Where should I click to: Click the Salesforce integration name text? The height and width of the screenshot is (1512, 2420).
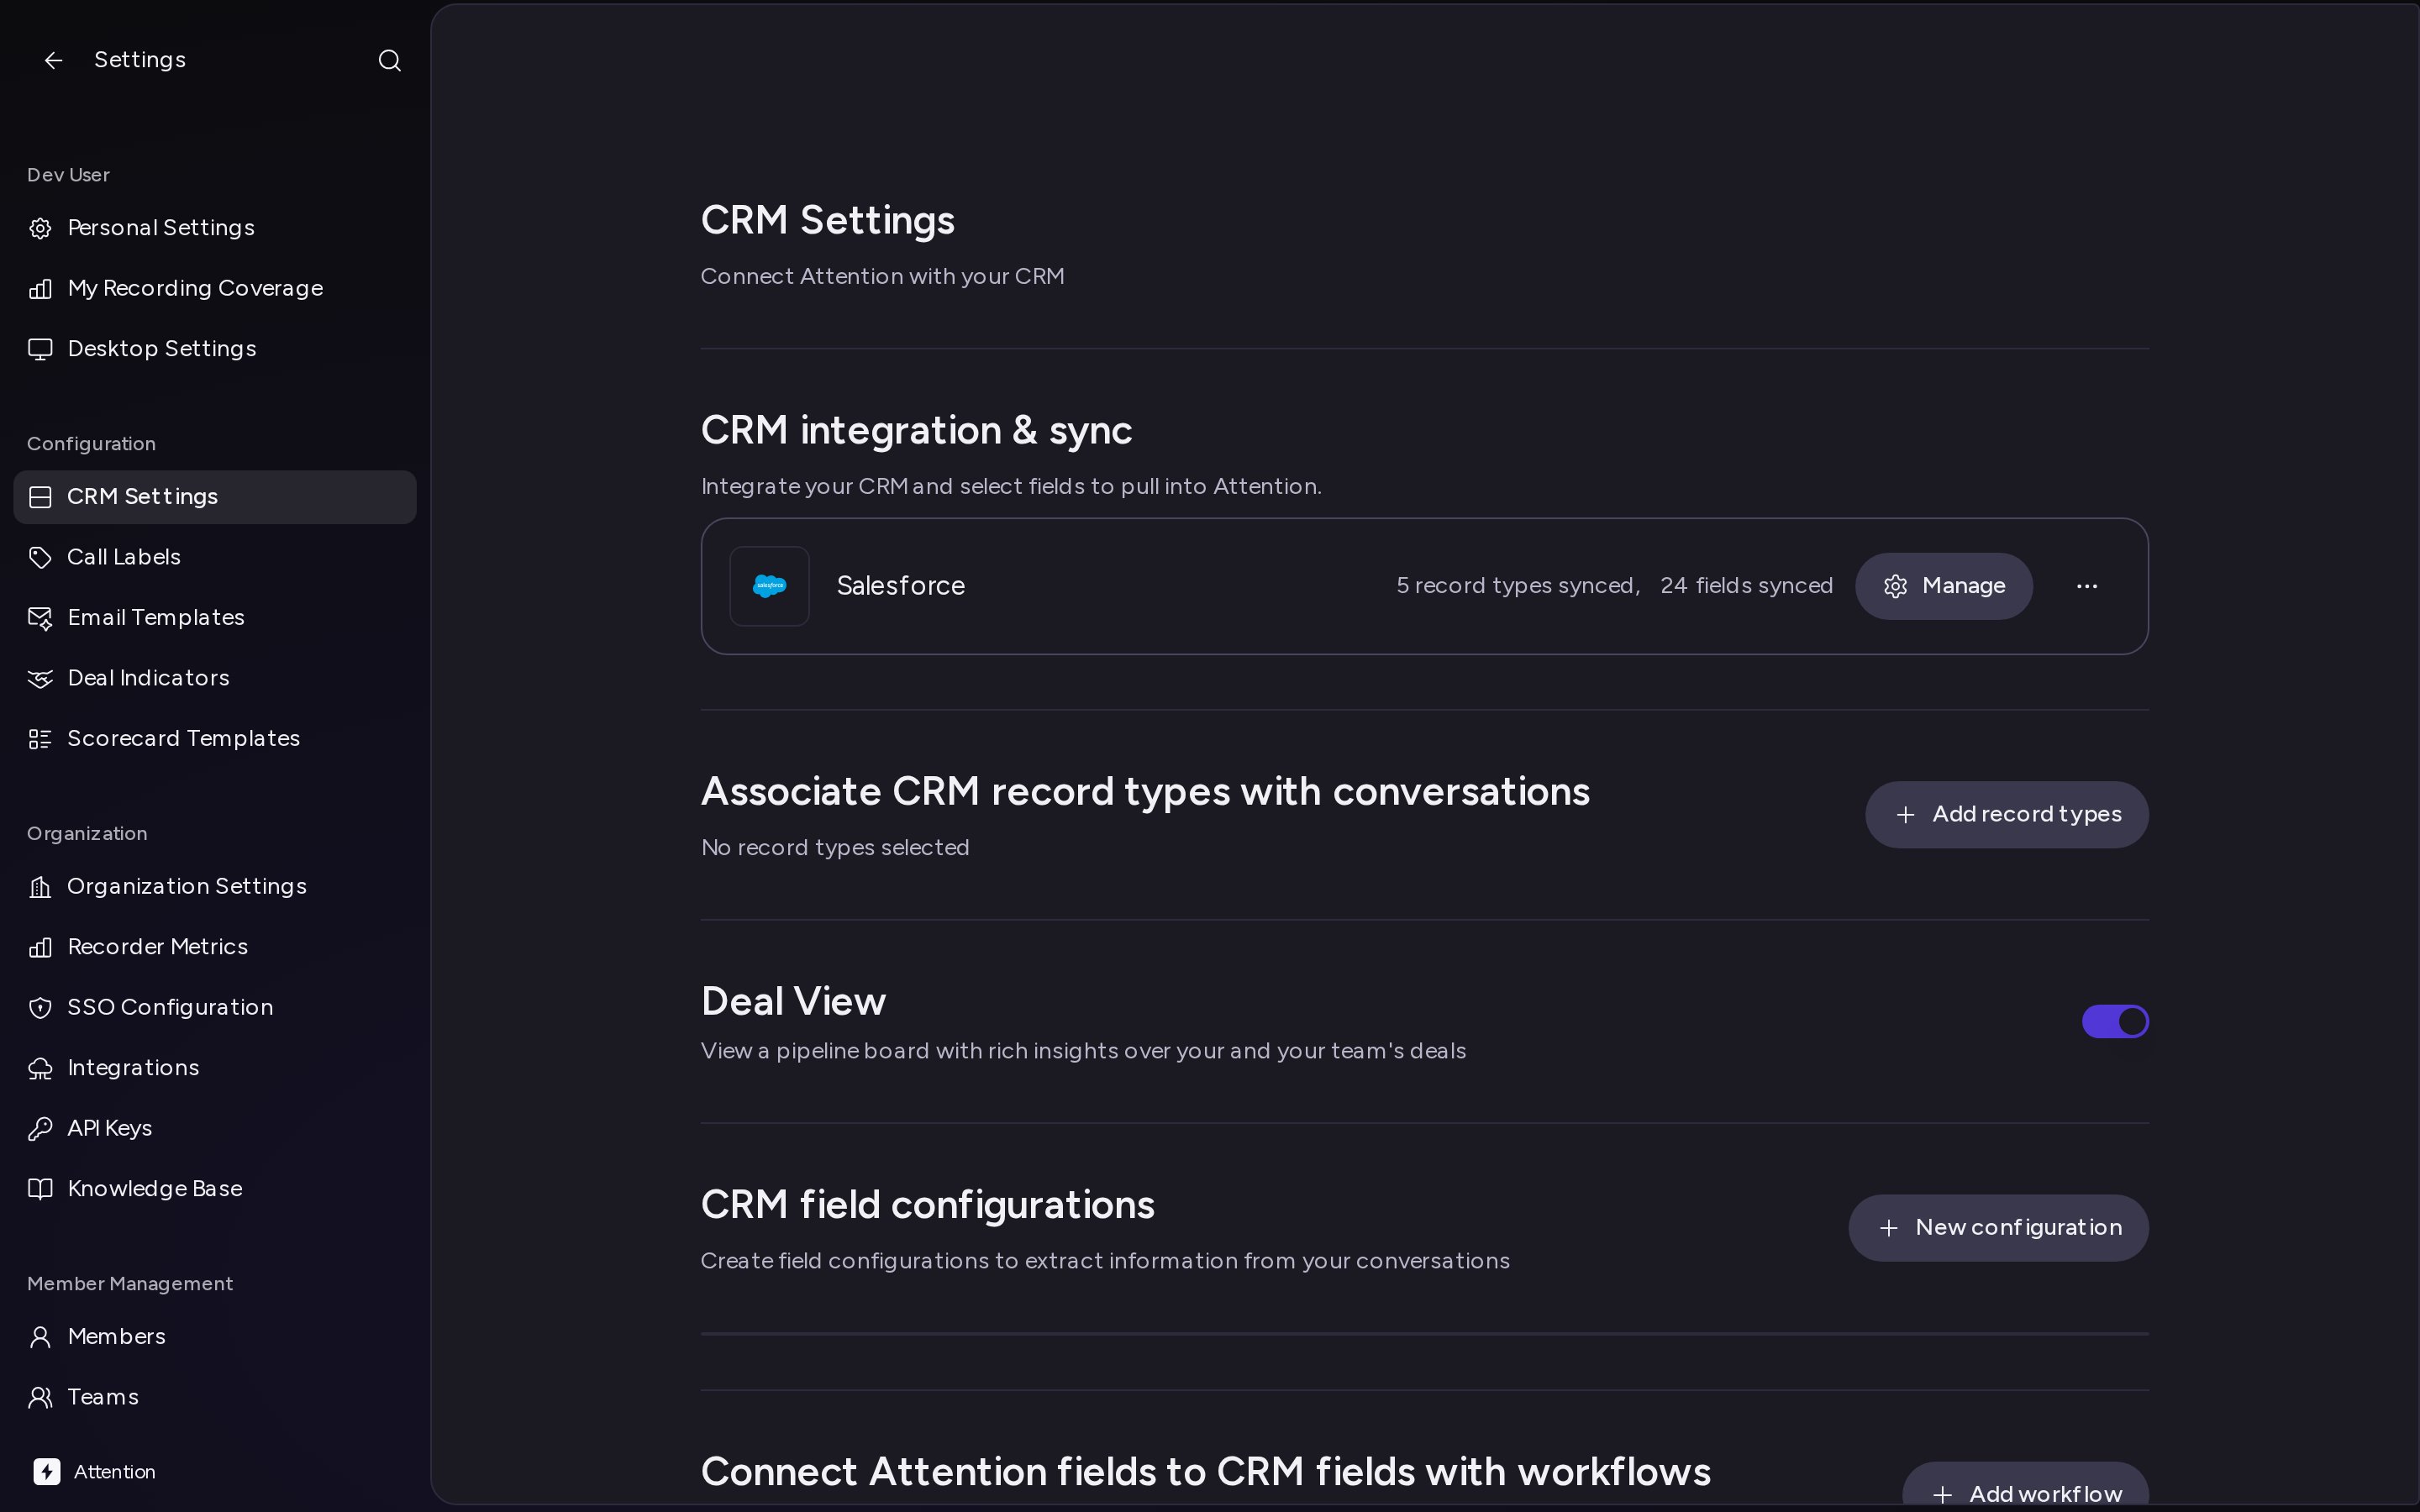(901, 586)
